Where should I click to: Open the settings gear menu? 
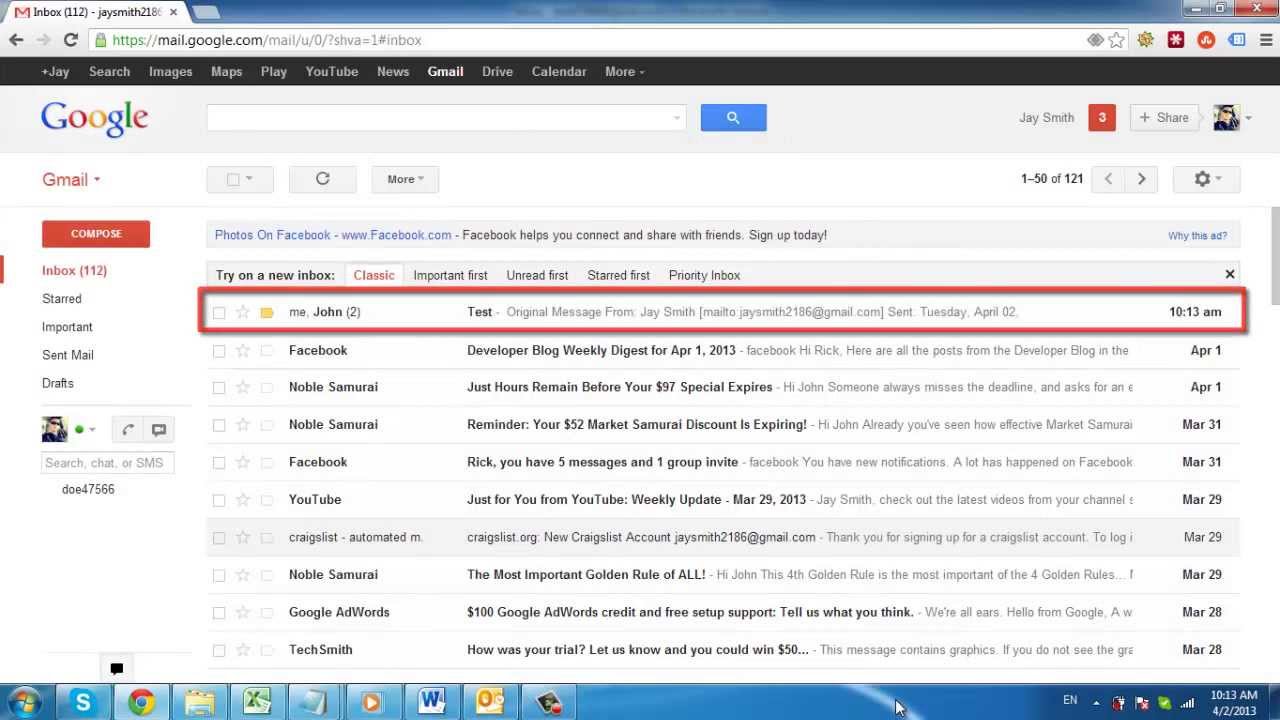click(x=1206, y=179)
